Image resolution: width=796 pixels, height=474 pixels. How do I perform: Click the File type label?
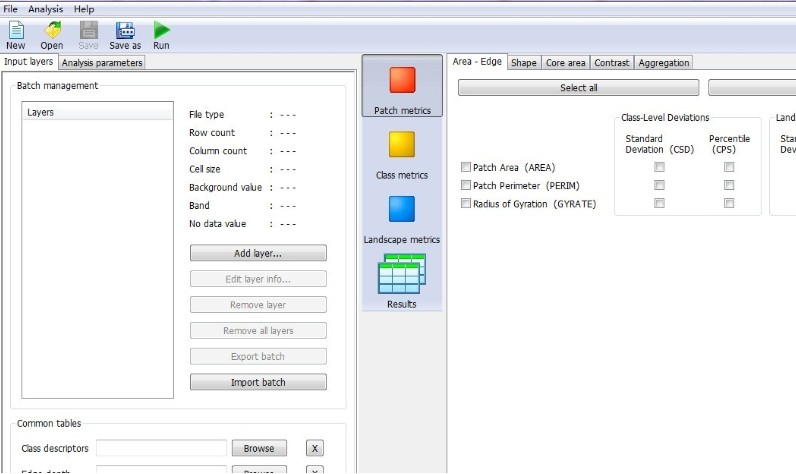[206, 115]
